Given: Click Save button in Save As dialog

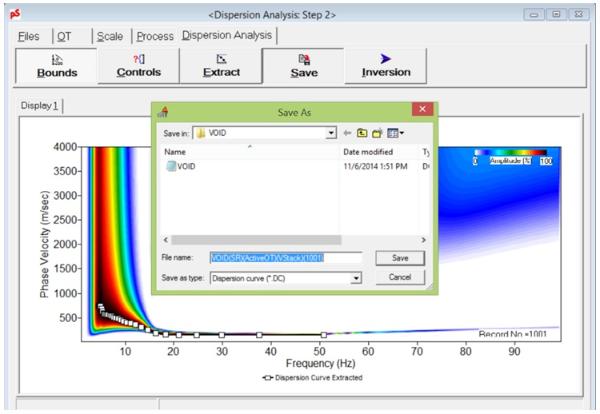Looking at the screenshot, I should 399,258.
